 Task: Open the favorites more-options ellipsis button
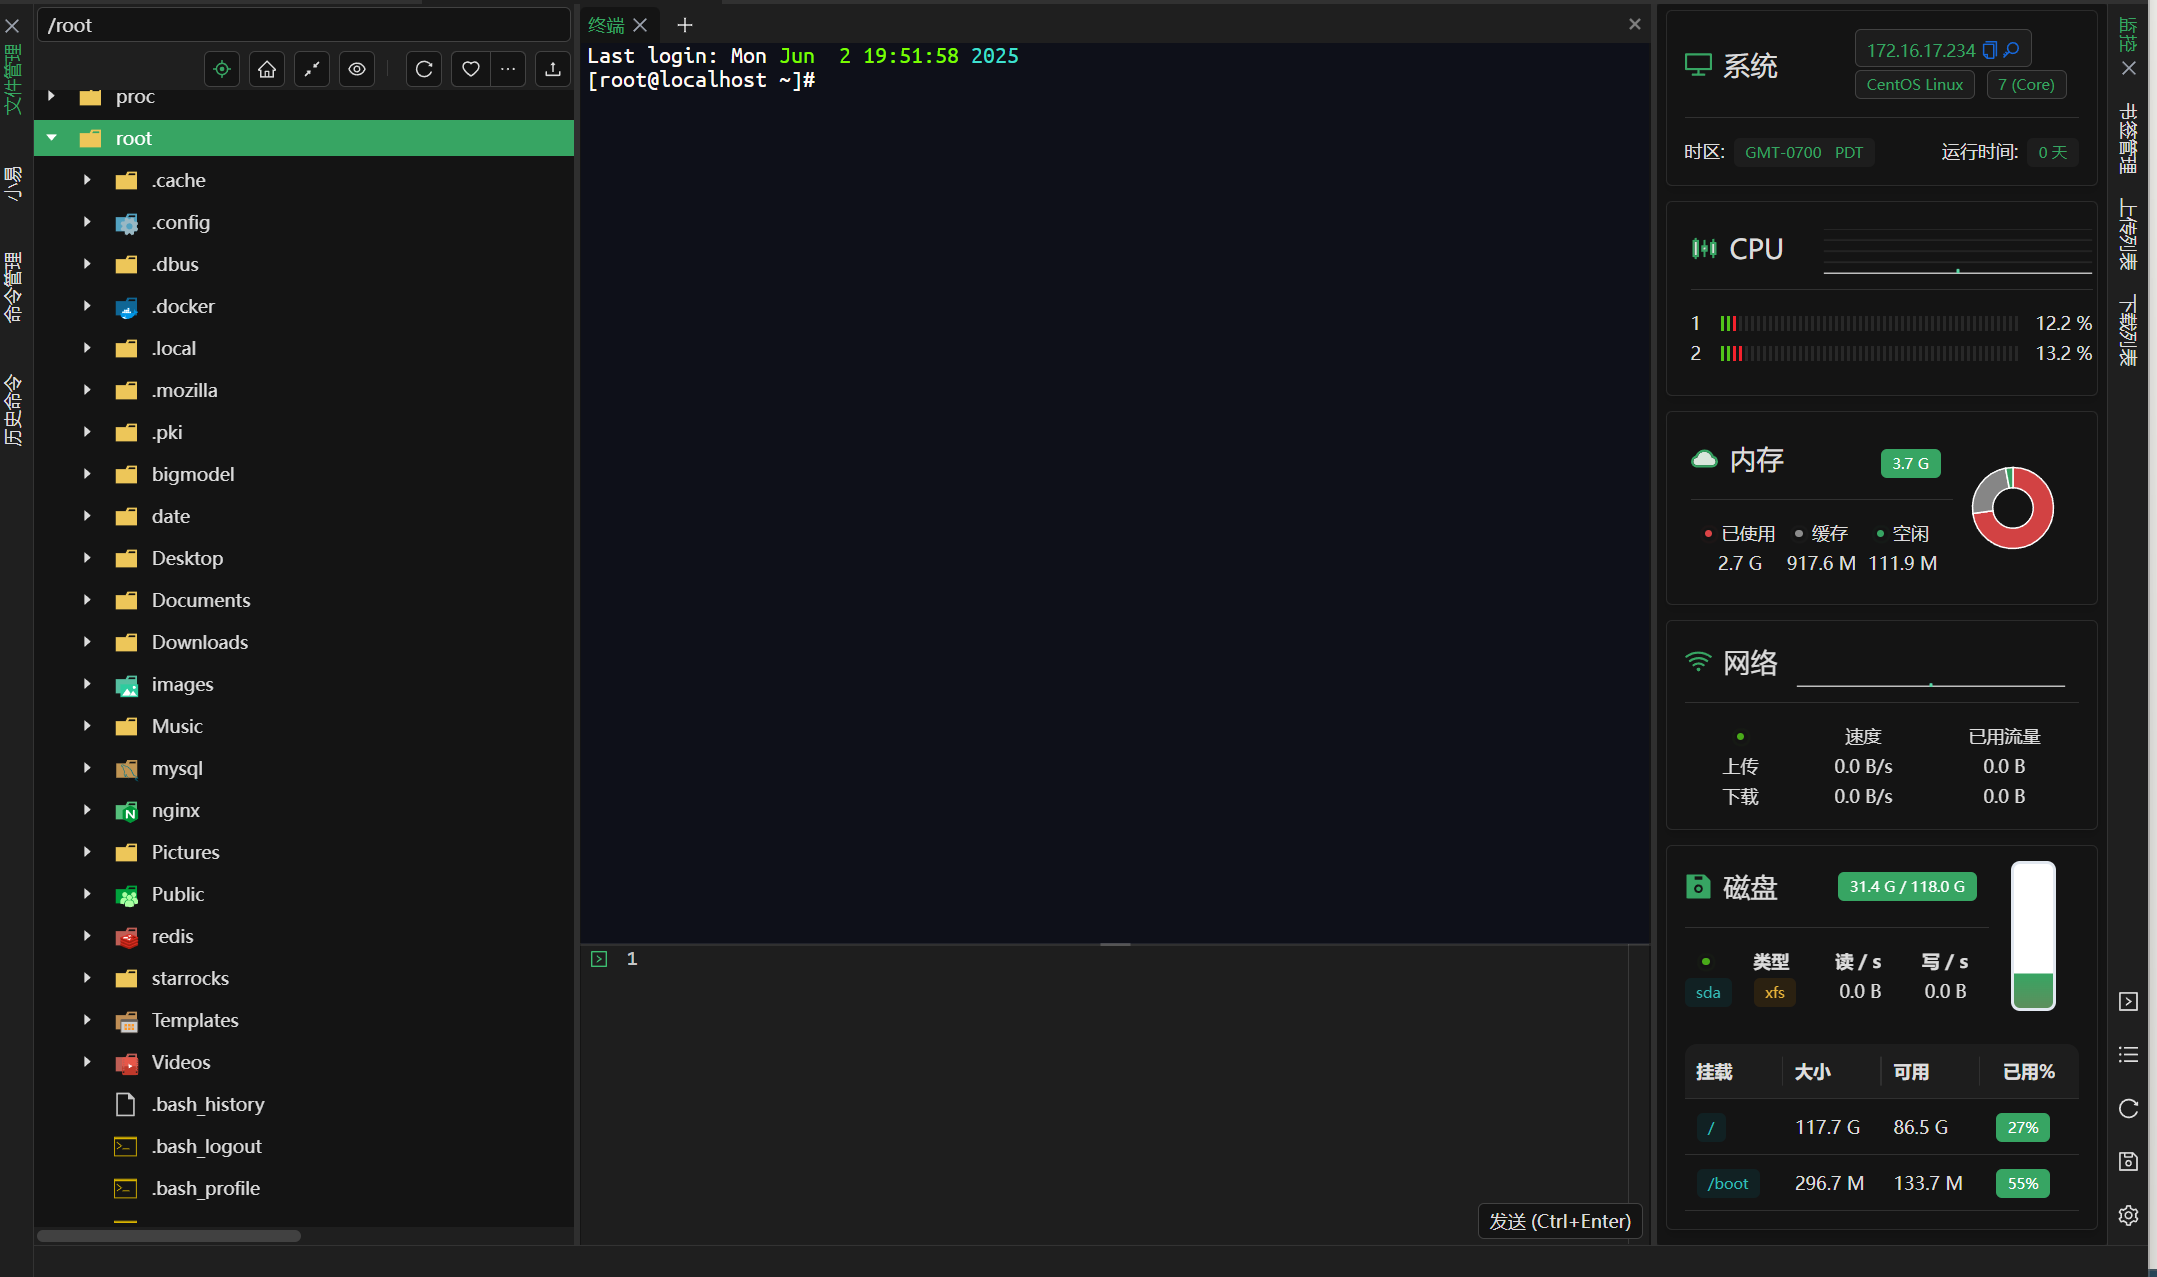pos(508,69)
